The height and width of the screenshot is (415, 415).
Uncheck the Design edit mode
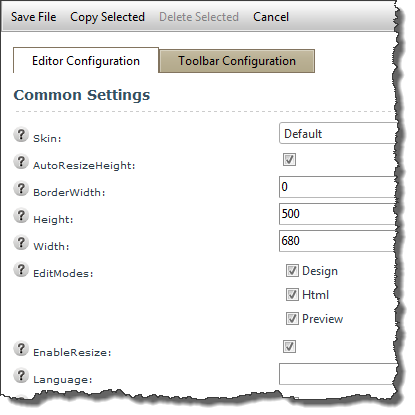[292, 271]
